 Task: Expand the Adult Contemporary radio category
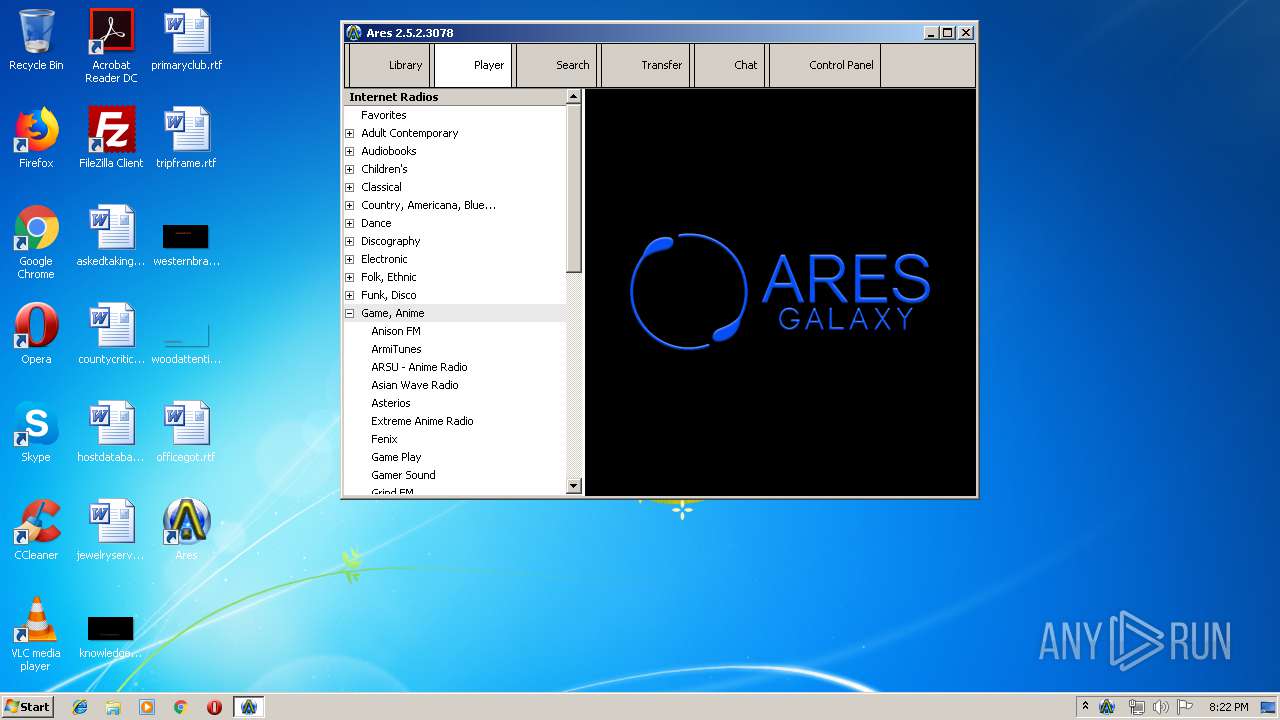coord(350,133)
